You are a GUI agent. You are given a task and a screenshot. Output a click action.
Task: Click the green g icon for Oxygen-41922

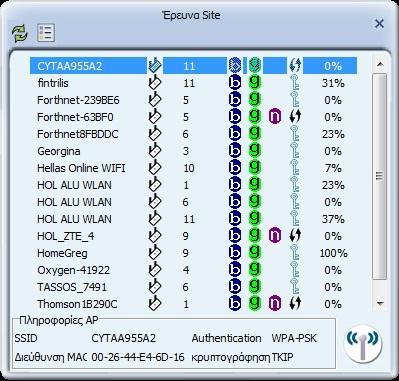pos(255,269)
